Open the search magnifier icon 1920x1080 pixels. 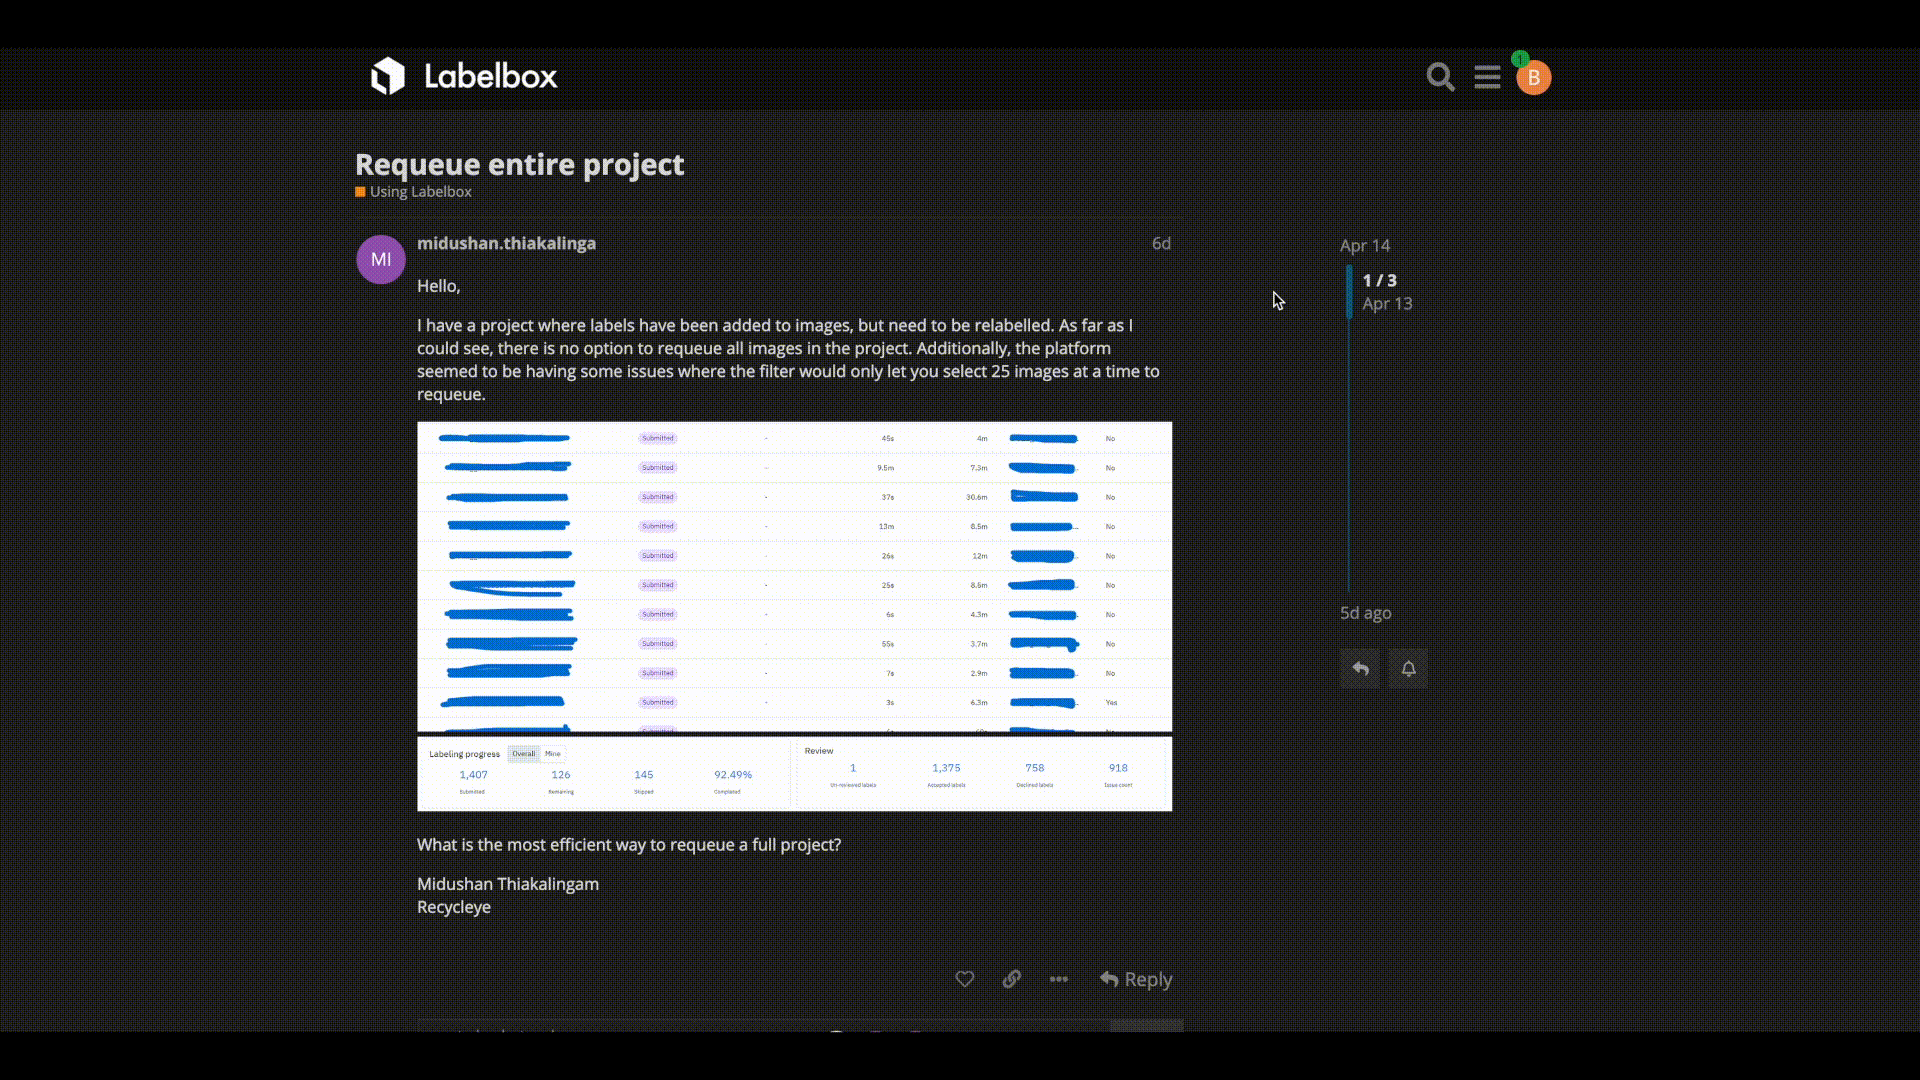coord(1440,77)
